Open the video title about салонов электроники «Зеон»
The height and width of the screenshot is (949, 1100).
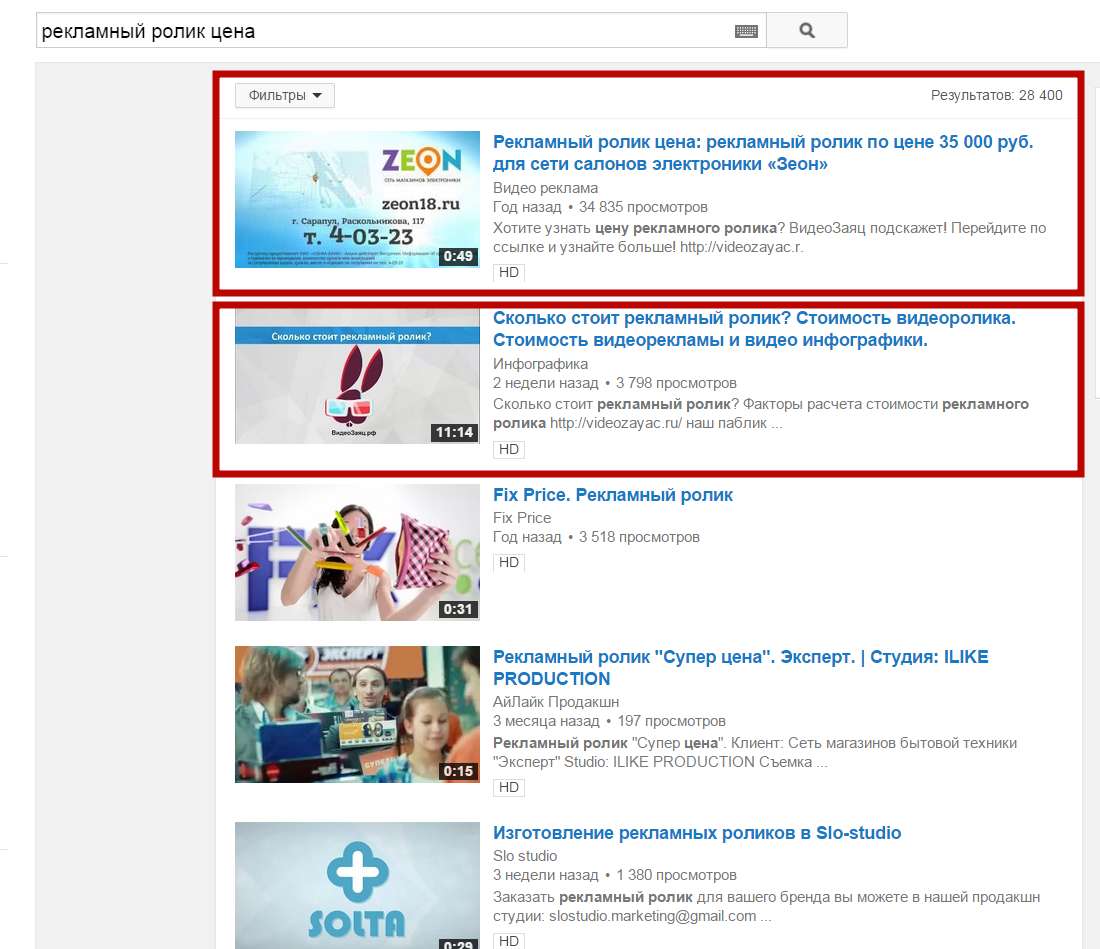(x=763, y=153)
